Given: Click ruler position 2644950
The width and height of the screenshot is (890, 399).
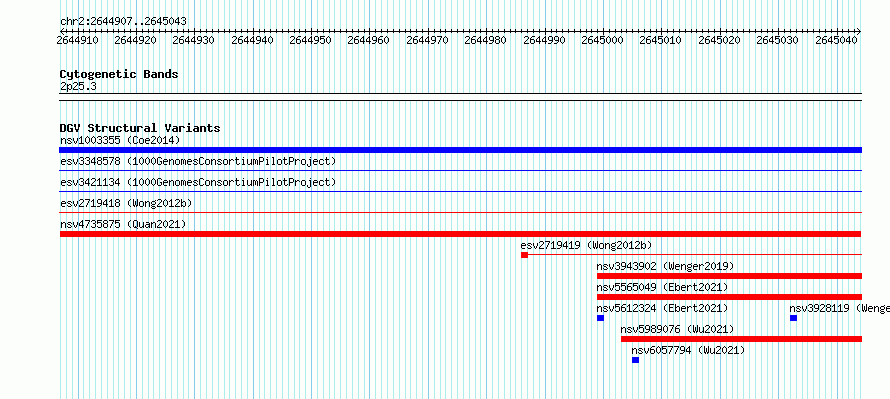Looking at the screenshot, I should tap(310, 40).
